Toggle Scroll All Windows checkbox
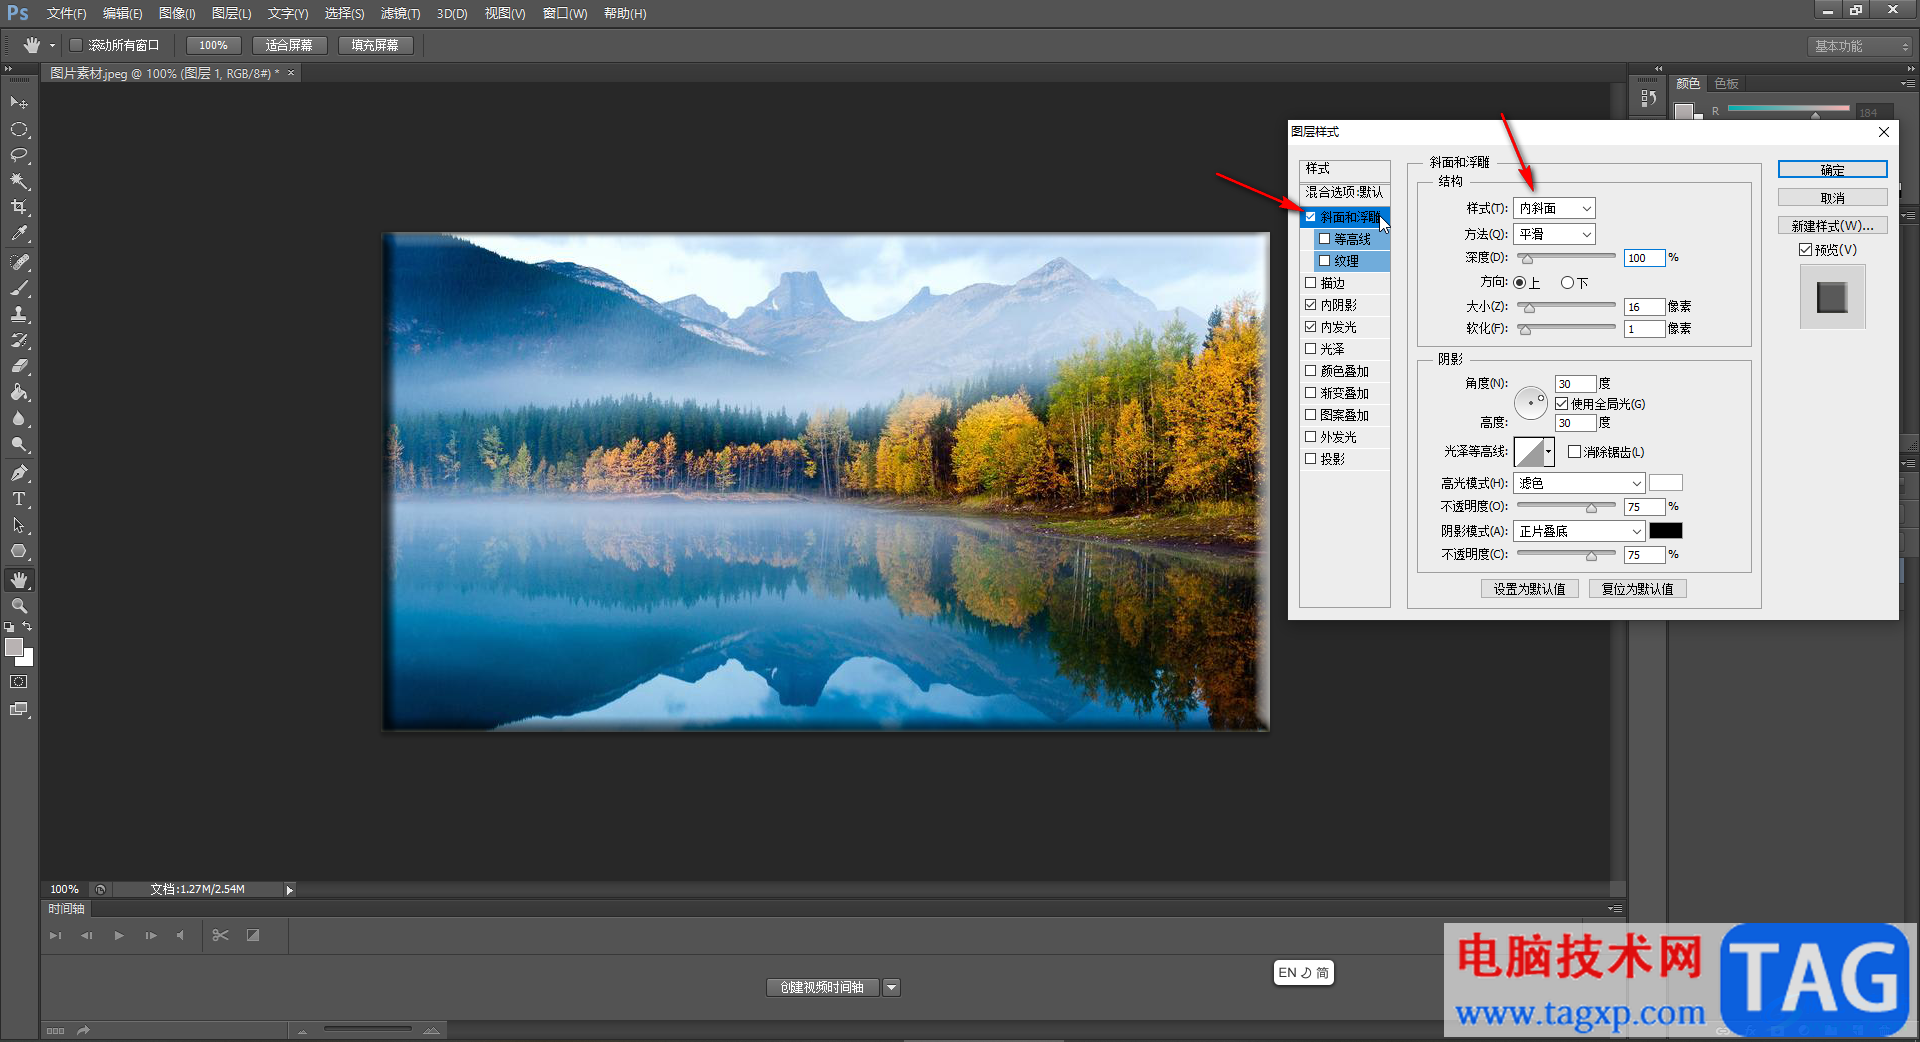The image size is (1920, 1042). (75, 45)
